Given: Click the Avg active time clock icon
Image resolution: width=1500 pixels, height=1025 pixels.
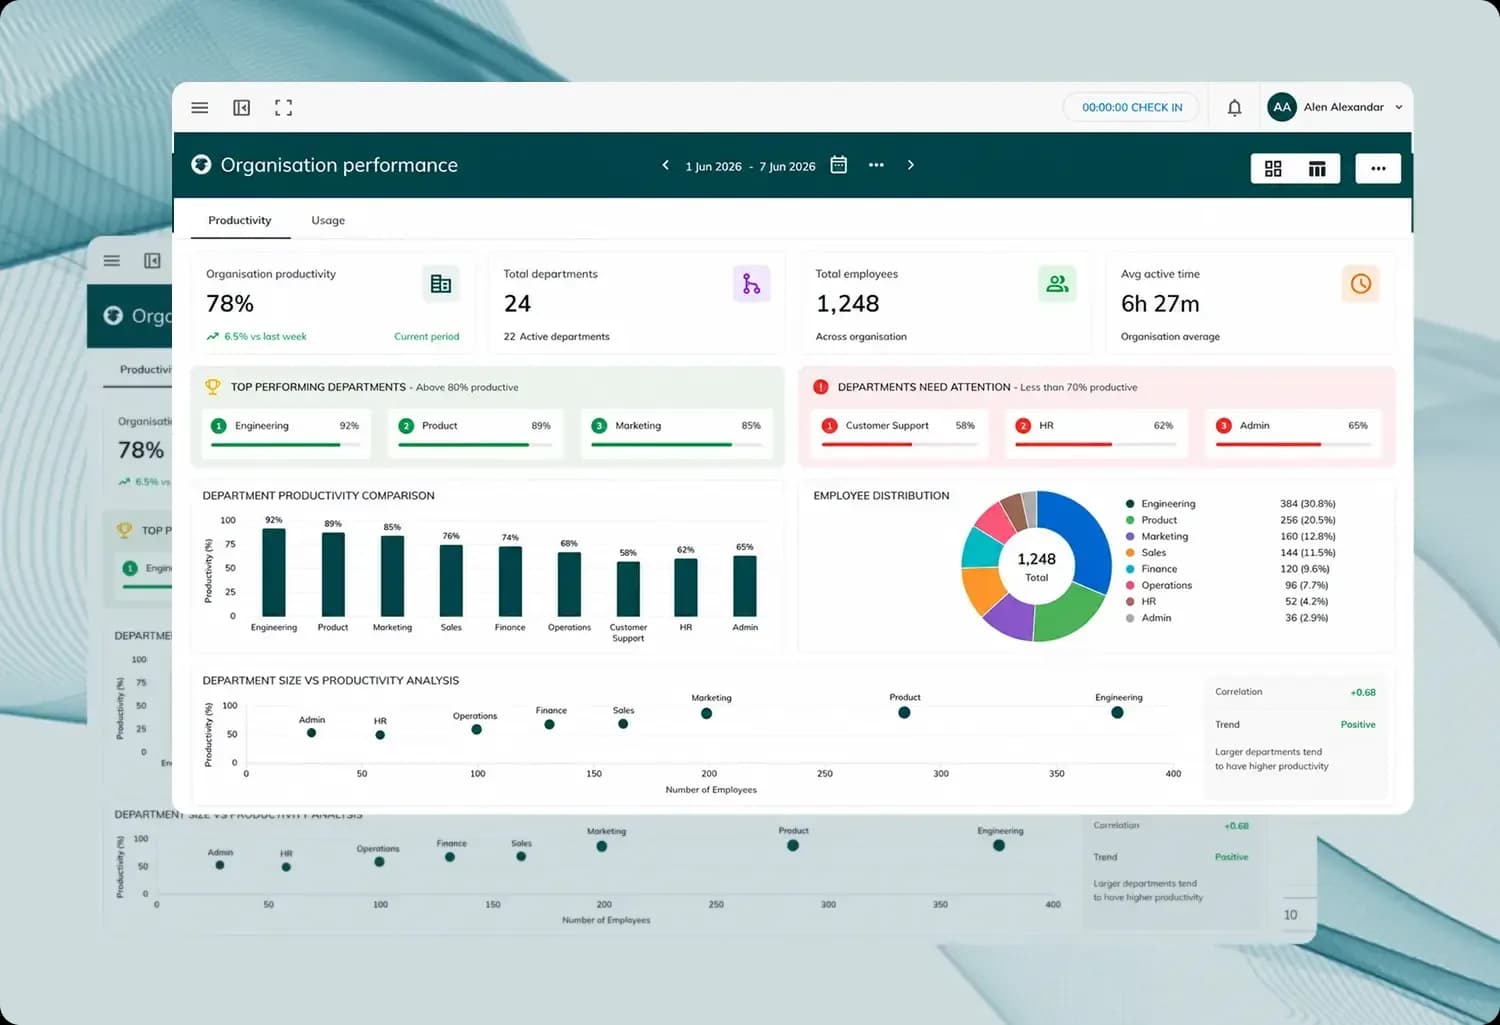Looking at the screenshot, I should tap(1360, 284).
